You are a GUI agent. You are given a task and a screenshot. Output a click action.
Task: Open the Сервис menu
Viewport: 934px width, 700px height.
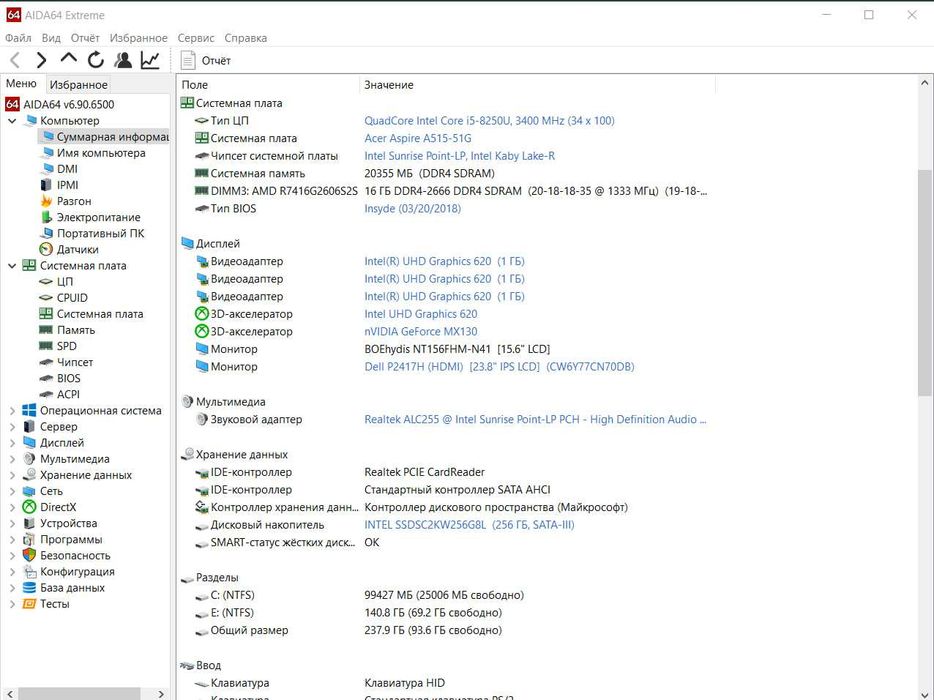point(196,38)
